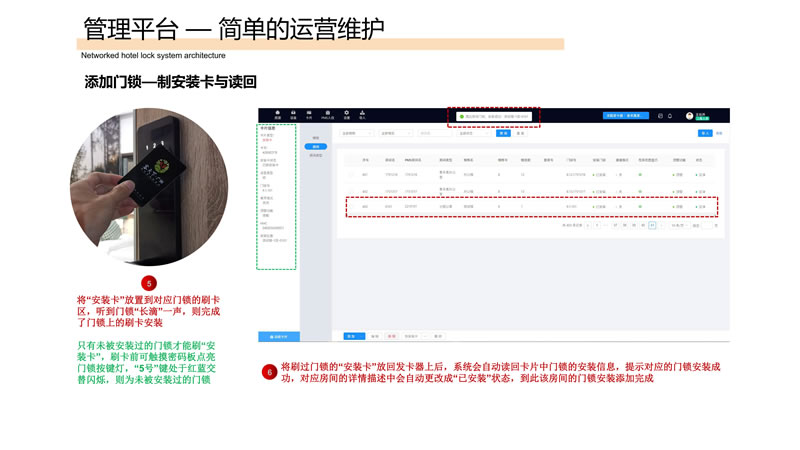Image resolution: width=800 pixels, height=450 pixels.
Task: Click the clock icon in the top bar
Action: (x=660, y=116)
